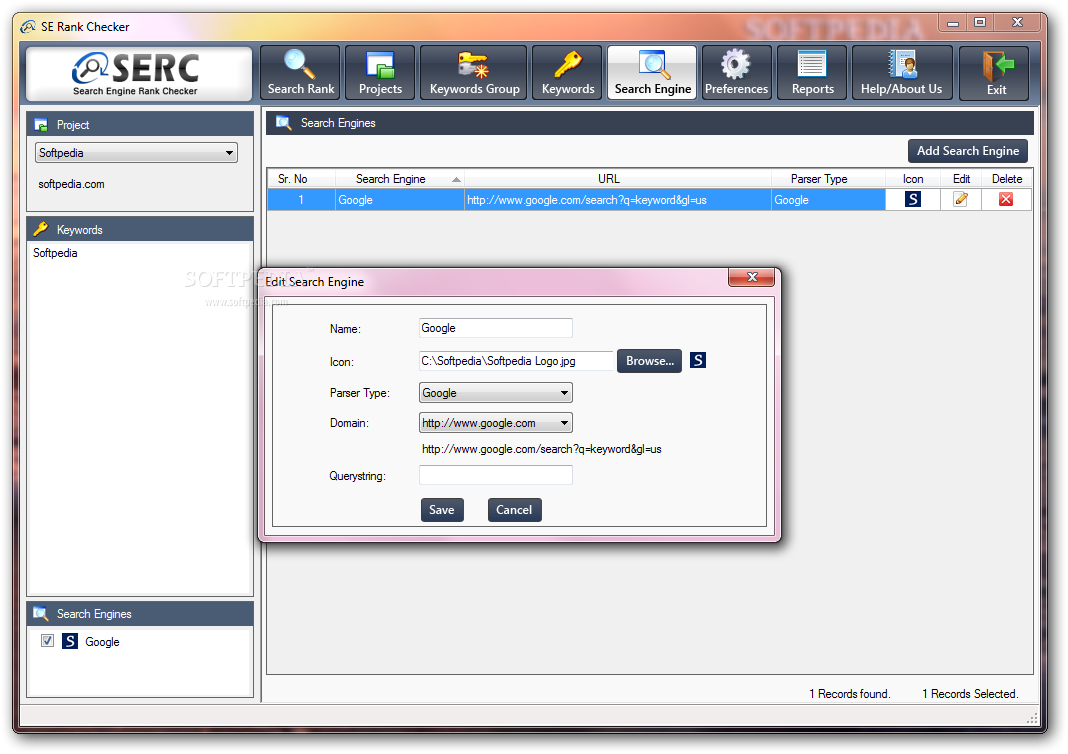The height and width of the screenshot is (754, 1068).
Task: Save the edited search engine
Action: click(x=442, y=510)
